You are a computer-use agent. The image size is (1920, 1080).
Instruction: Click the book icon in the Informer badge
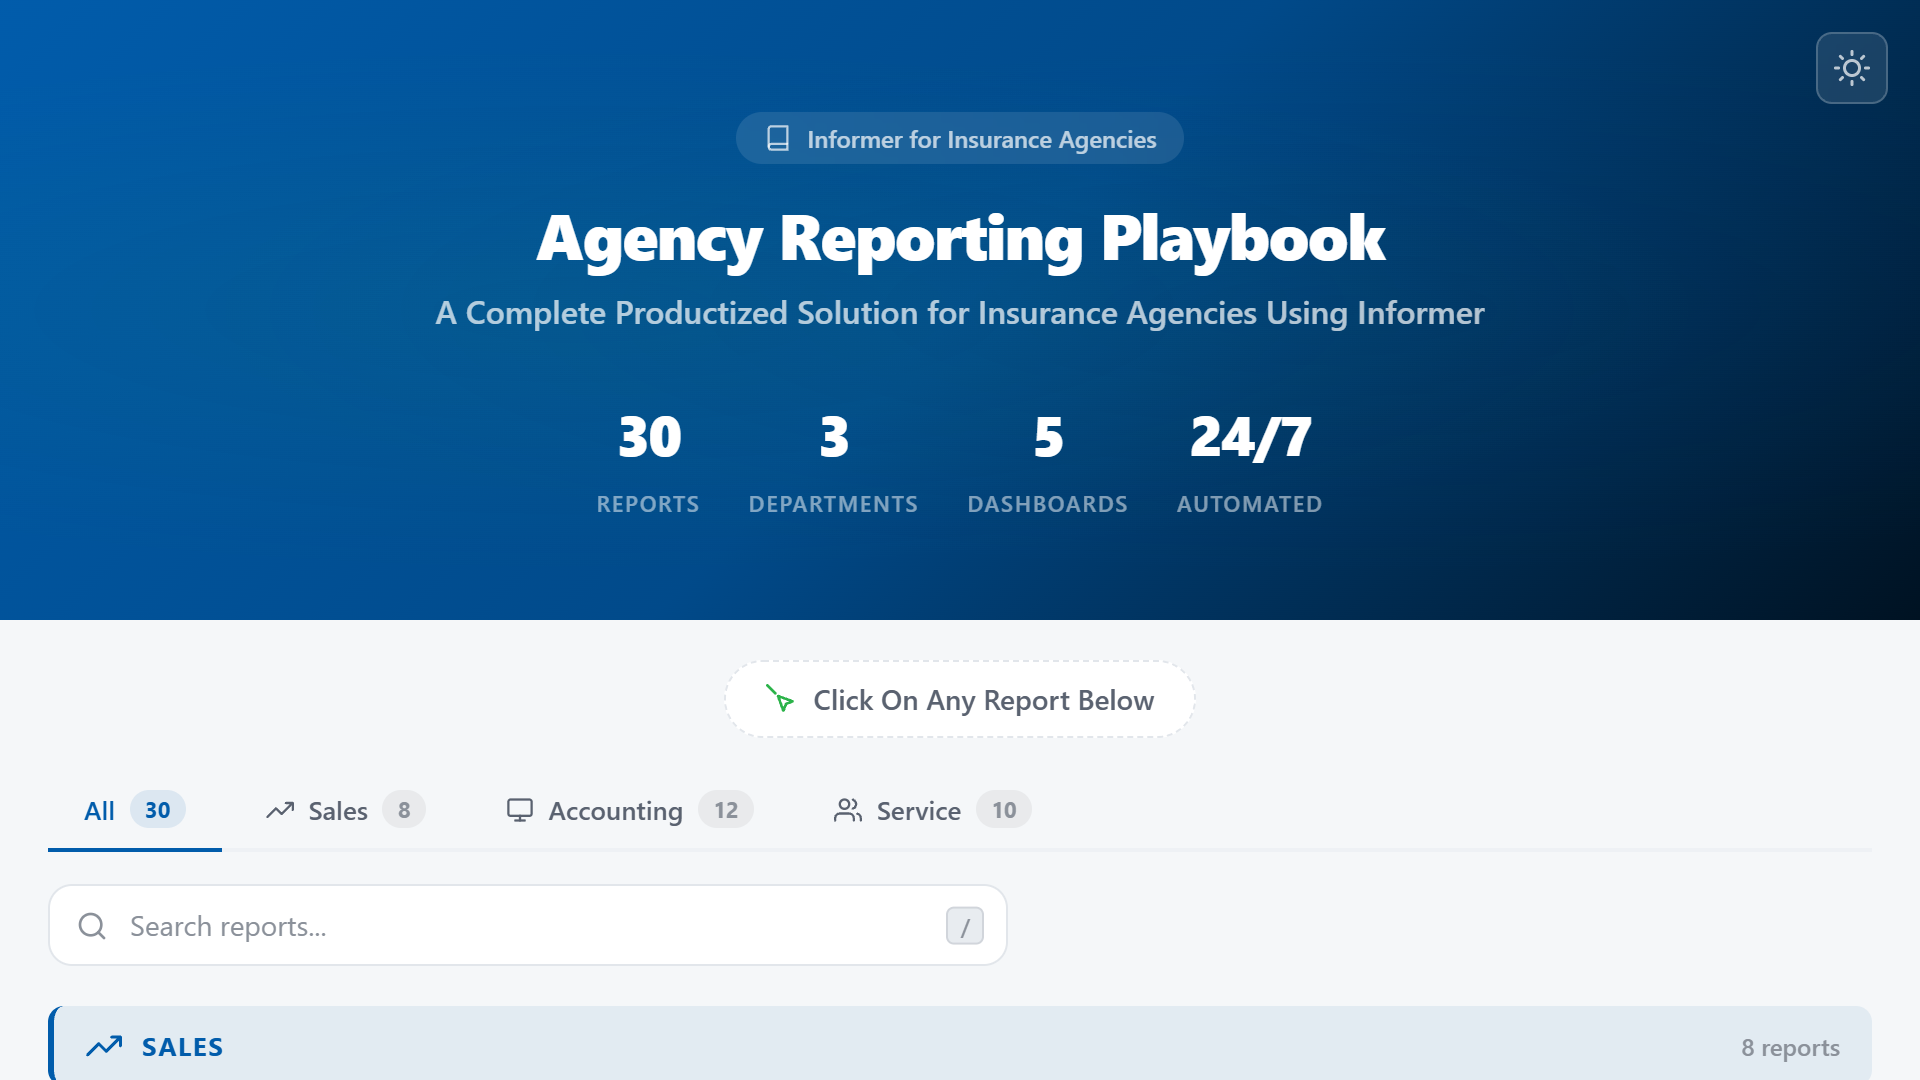[x=778, y=138]
